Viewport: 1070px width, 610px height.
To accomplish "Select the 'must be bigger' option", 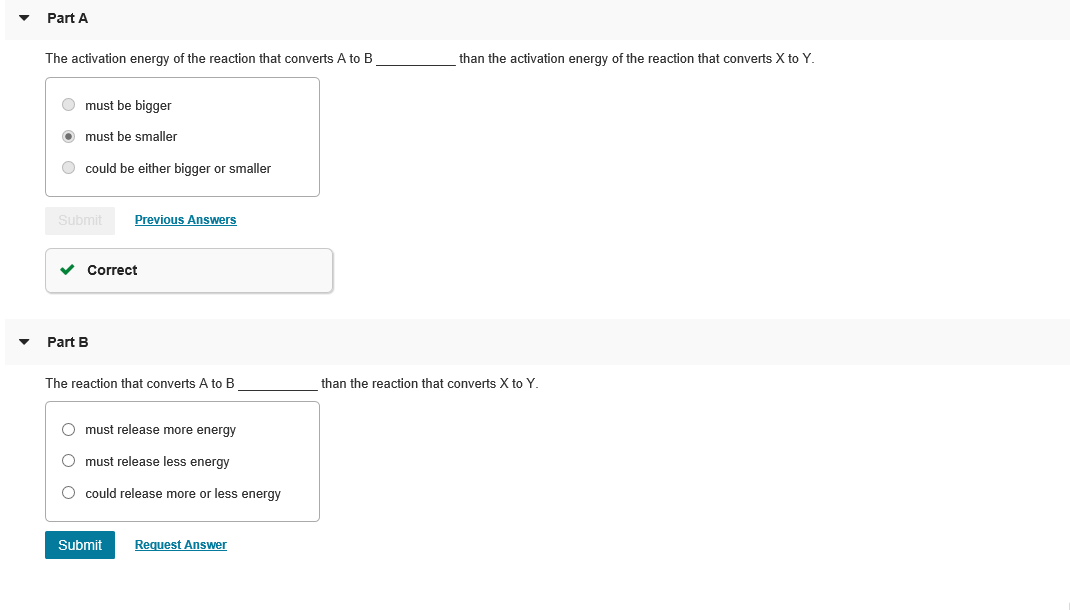I will [68, 104].
